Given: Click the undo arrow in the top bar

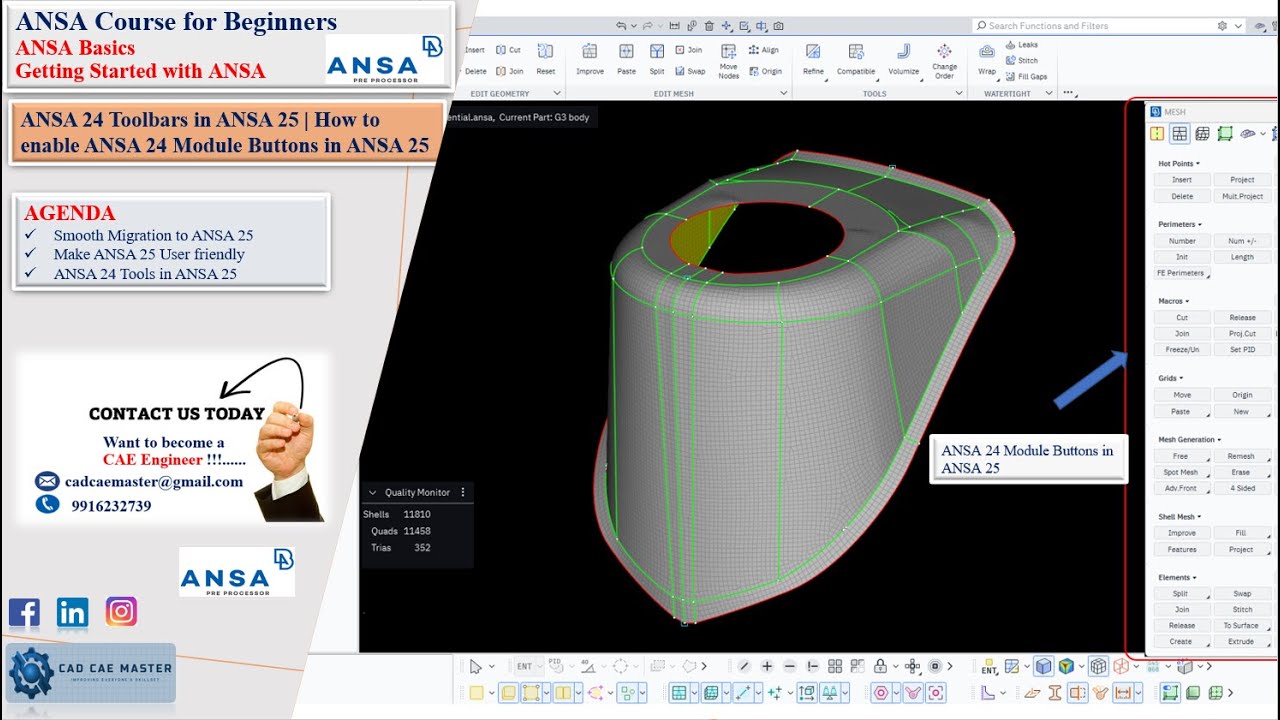Looking at the screenshot, I should pos(621,26).
